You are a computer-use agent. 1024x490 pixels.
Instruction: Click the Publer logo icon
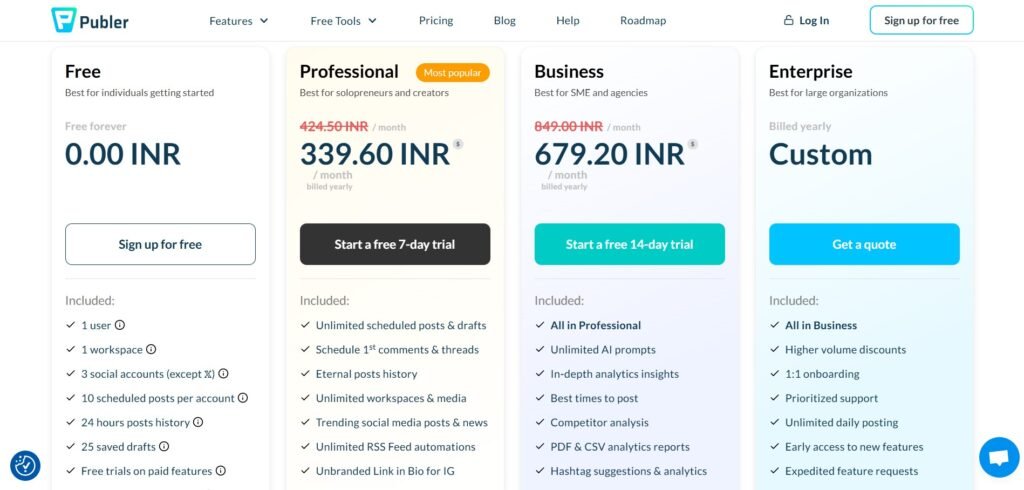click(64, 20)
